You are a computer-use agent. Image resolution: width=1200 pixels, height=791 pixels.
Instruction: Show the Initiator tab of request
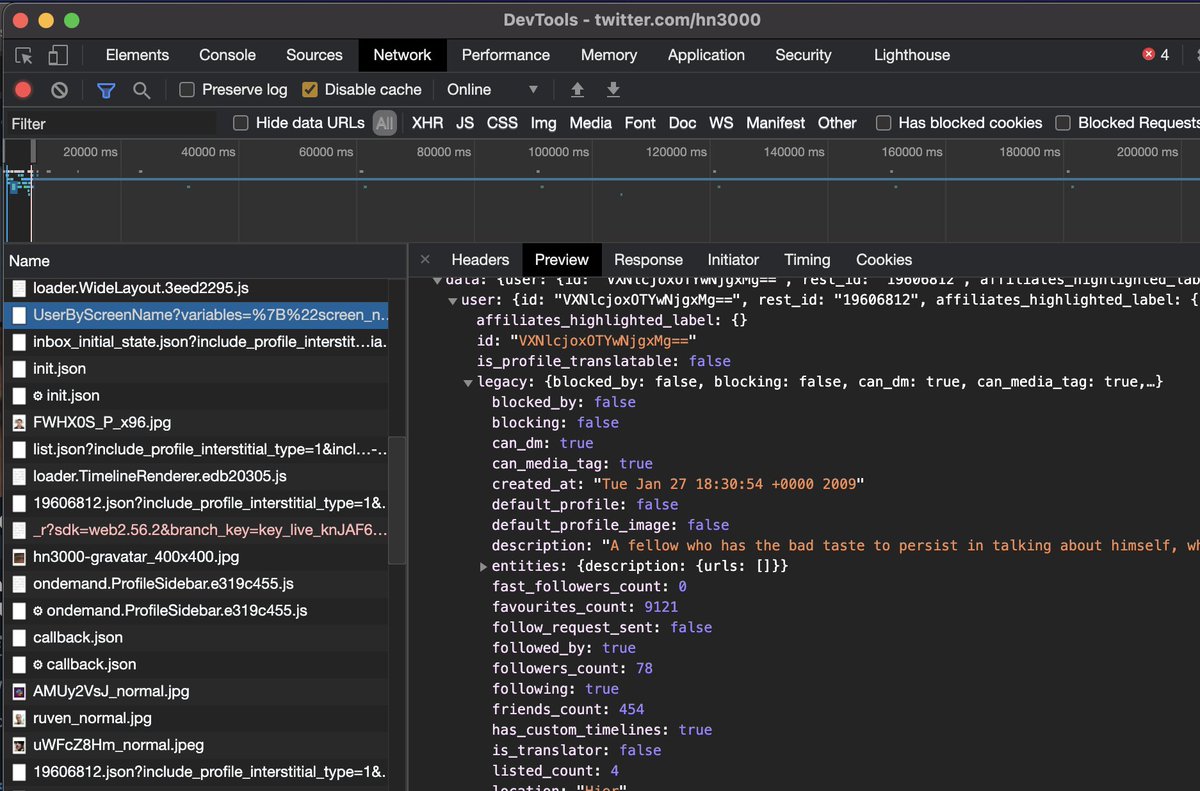(x=733, y=259)
